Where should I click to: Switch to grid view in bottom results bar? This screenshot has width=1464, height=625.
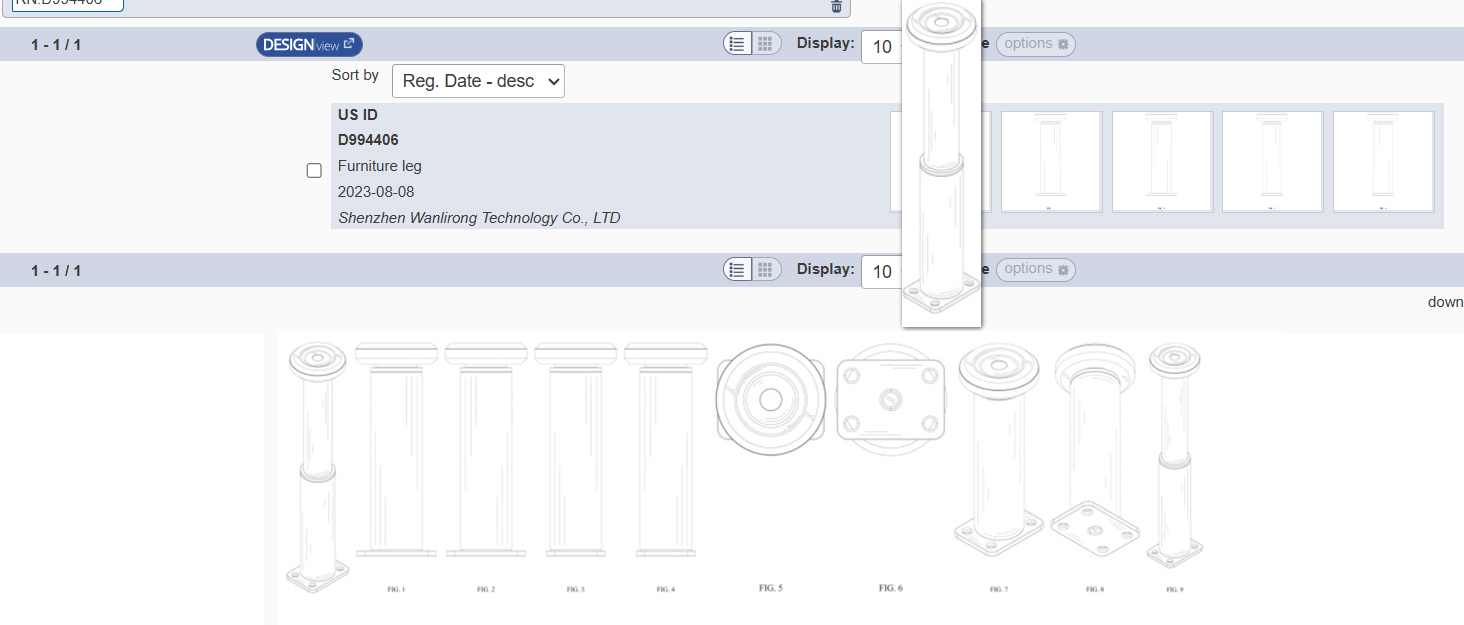coord(766,269)
